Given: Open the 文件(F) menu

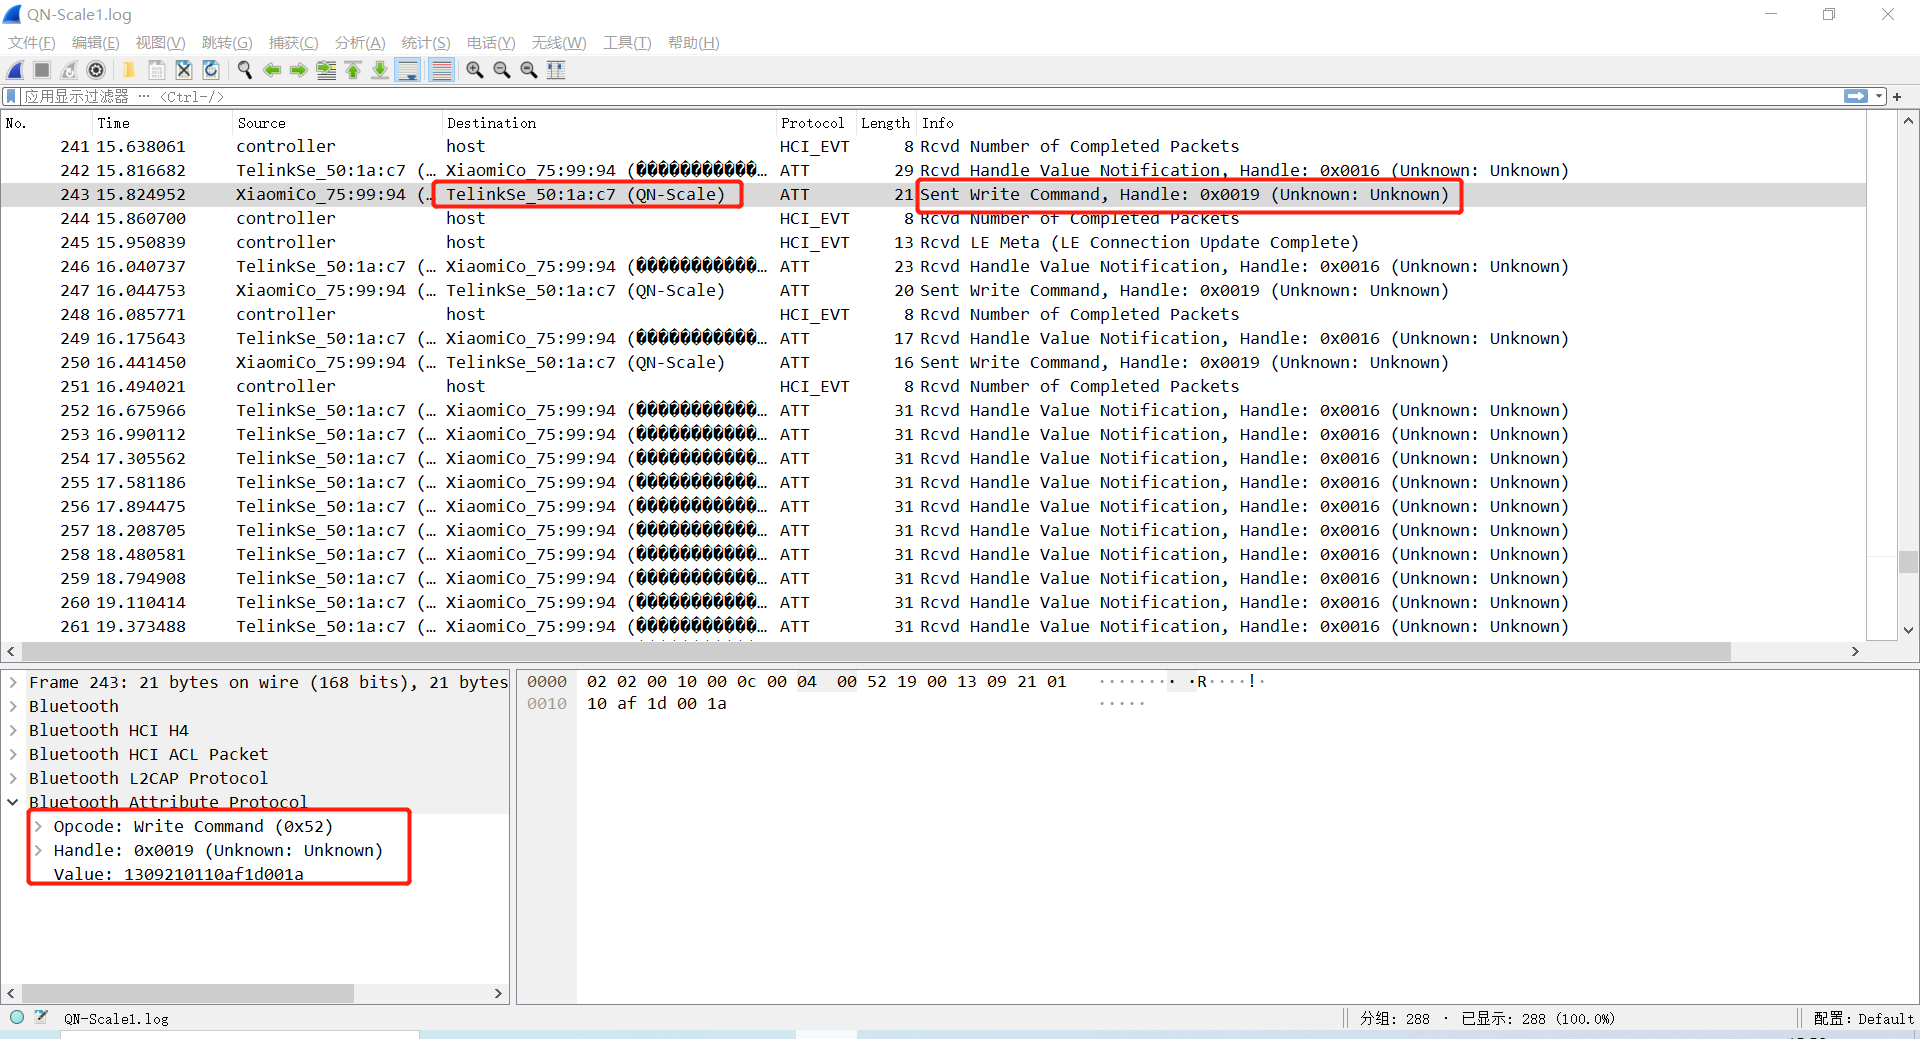Looking at the screenshot, I should tap(32, 42).
